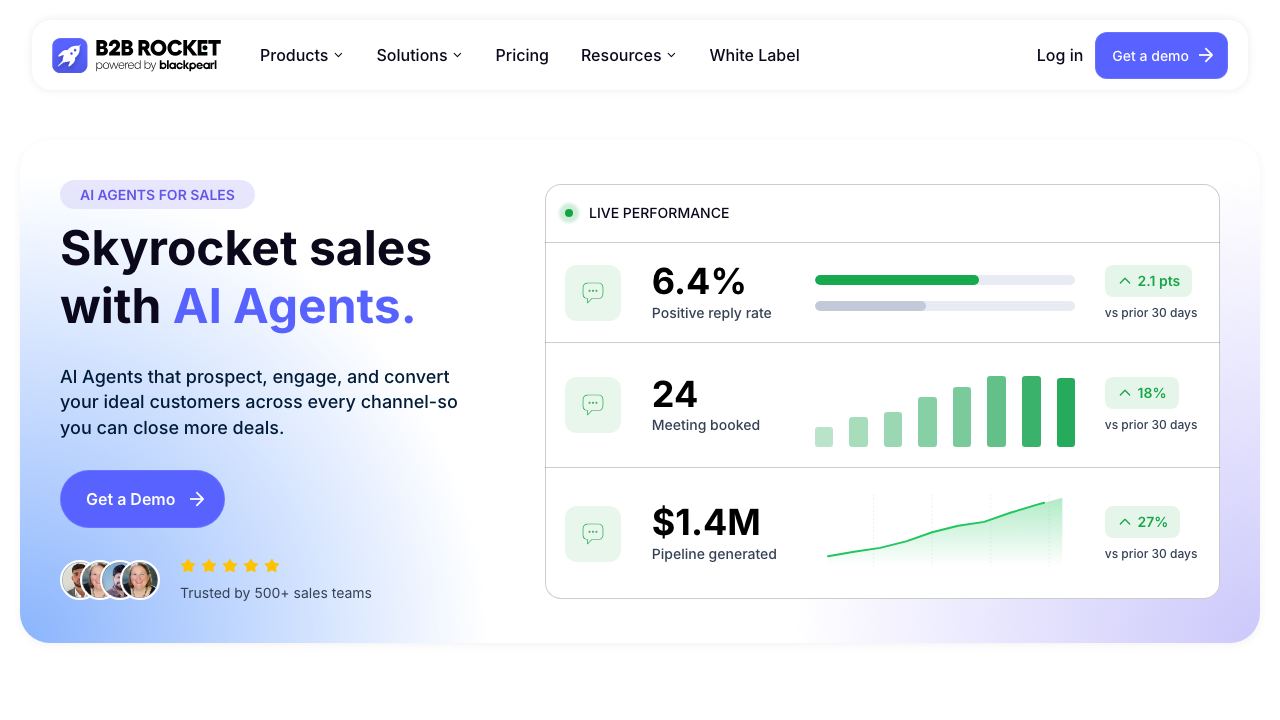Viewport: 1280px width, 720px height.
Task: Click the powered by blackpearl text
Action: tap(156, 66)
